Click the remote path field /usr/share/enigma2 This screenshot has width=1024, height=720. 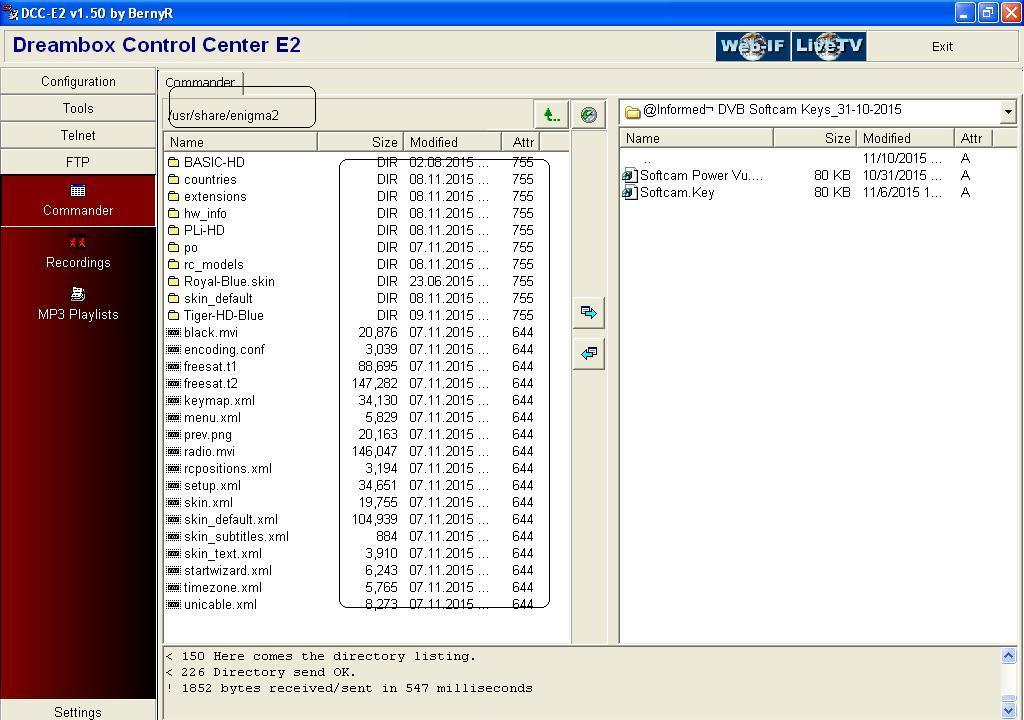(x=349, y=115)
